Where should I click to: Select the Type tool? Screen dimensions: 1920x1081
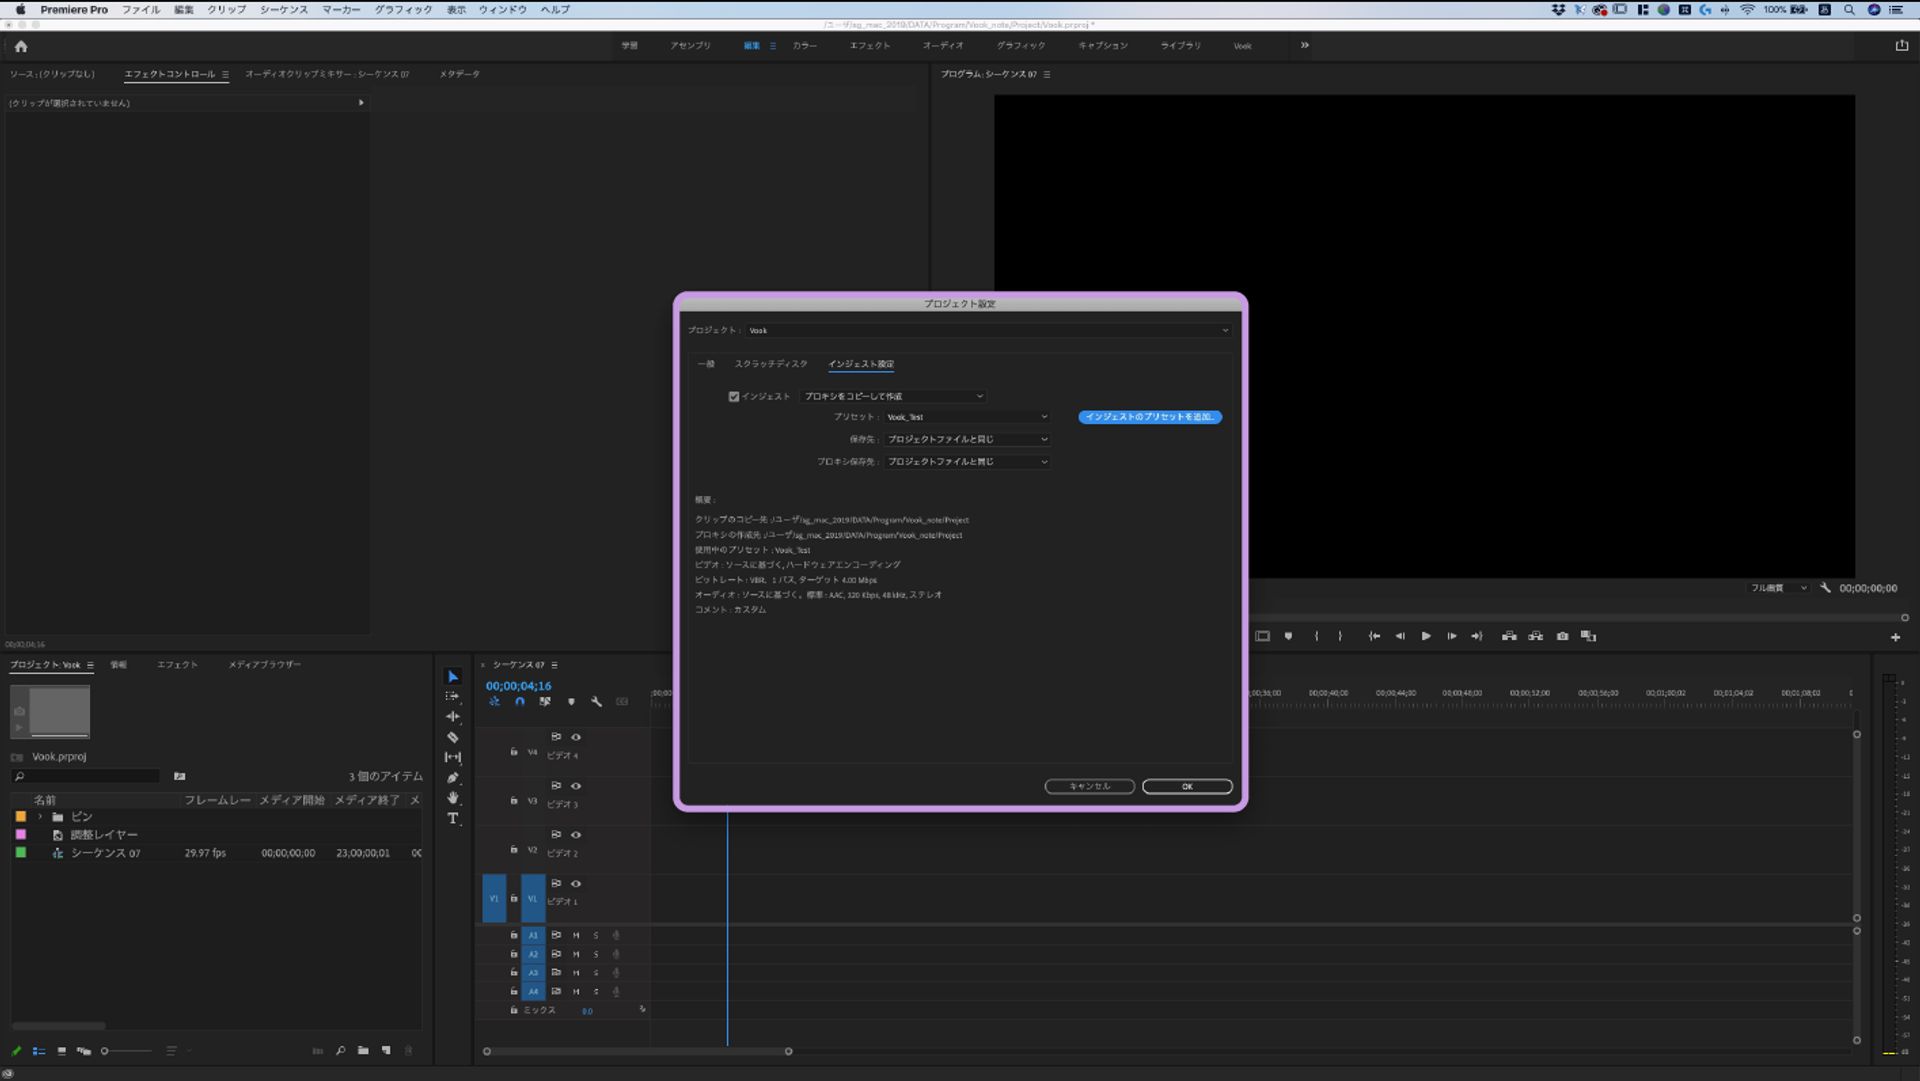click(x=454, y=818)
